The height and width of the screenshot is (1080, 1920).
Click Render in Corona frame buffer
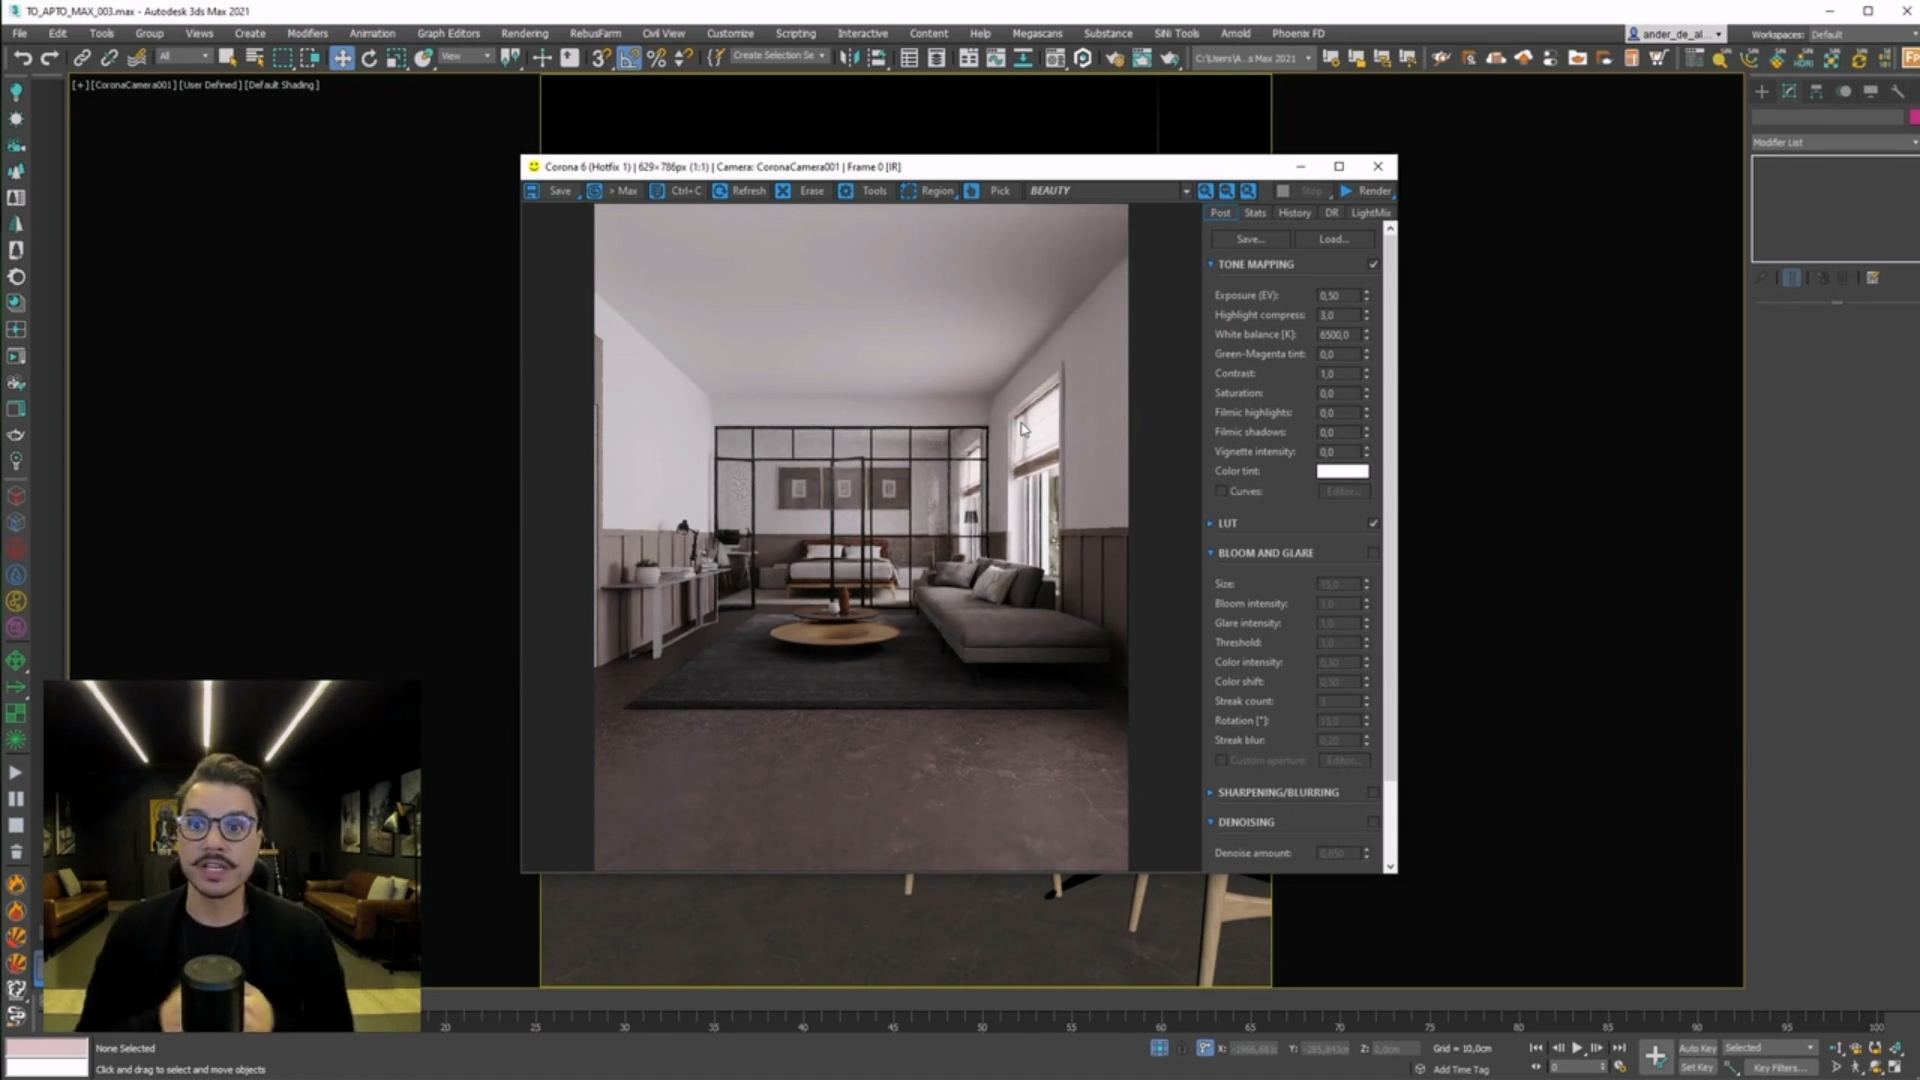pos(1365,191)
